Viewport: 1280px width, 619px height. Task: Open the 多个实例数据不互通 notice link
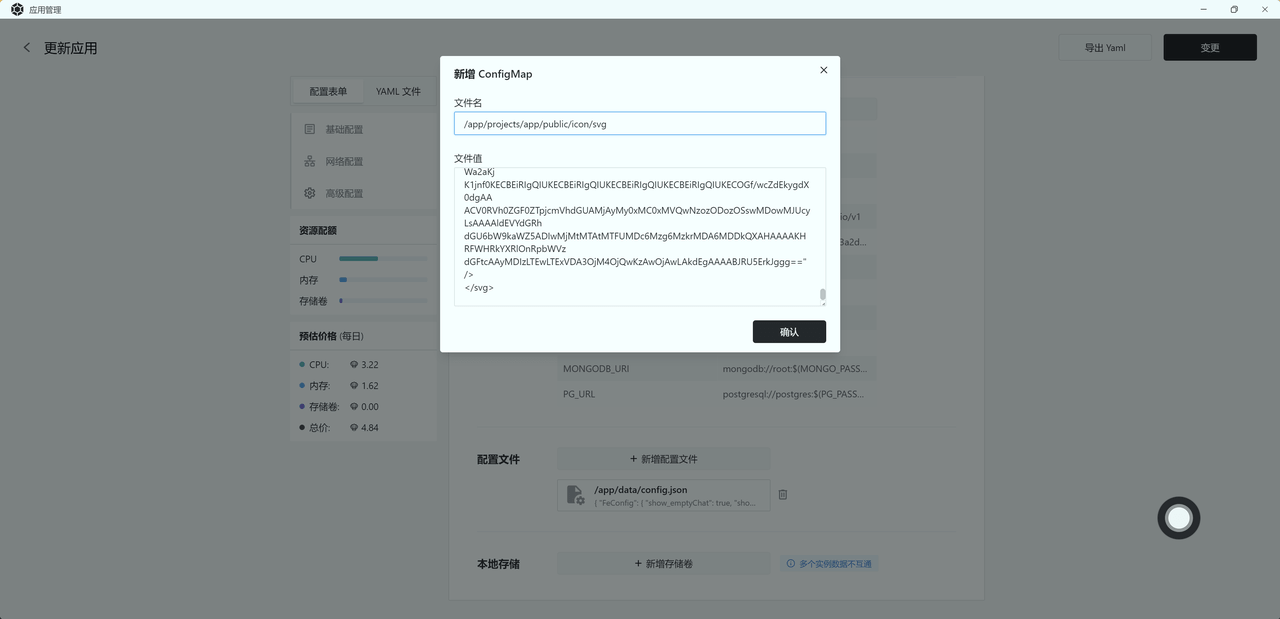[x=834, y=563]
